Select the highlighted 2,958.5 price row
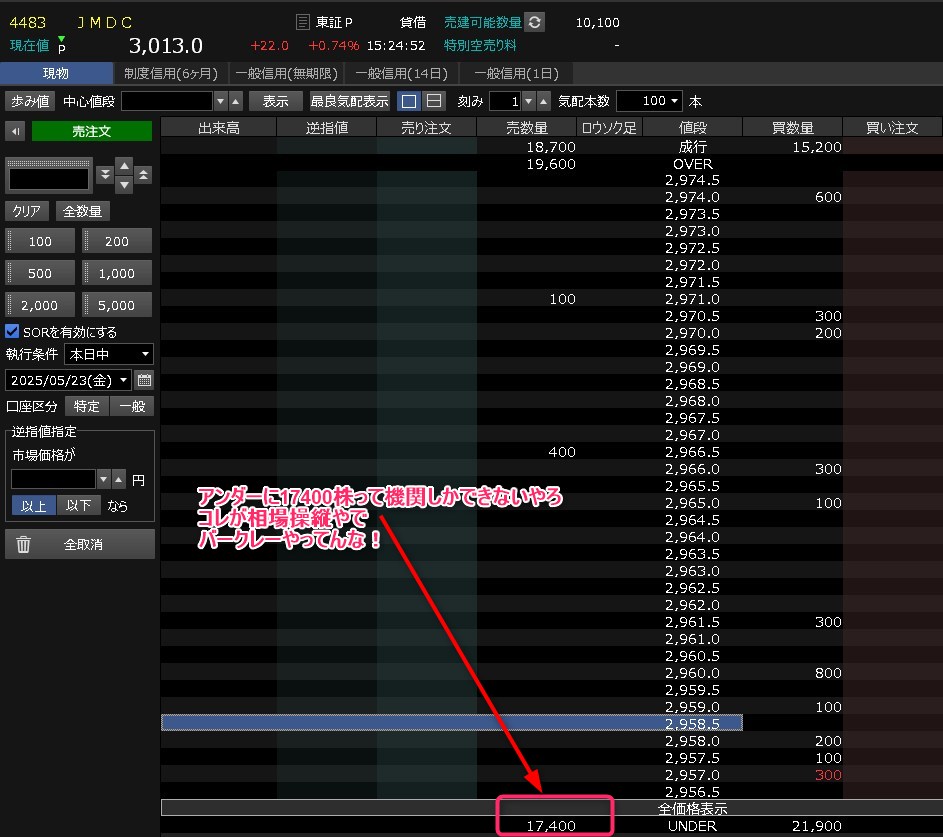Image resolution: width=943 pixels, height=837 pixels. 452,723
